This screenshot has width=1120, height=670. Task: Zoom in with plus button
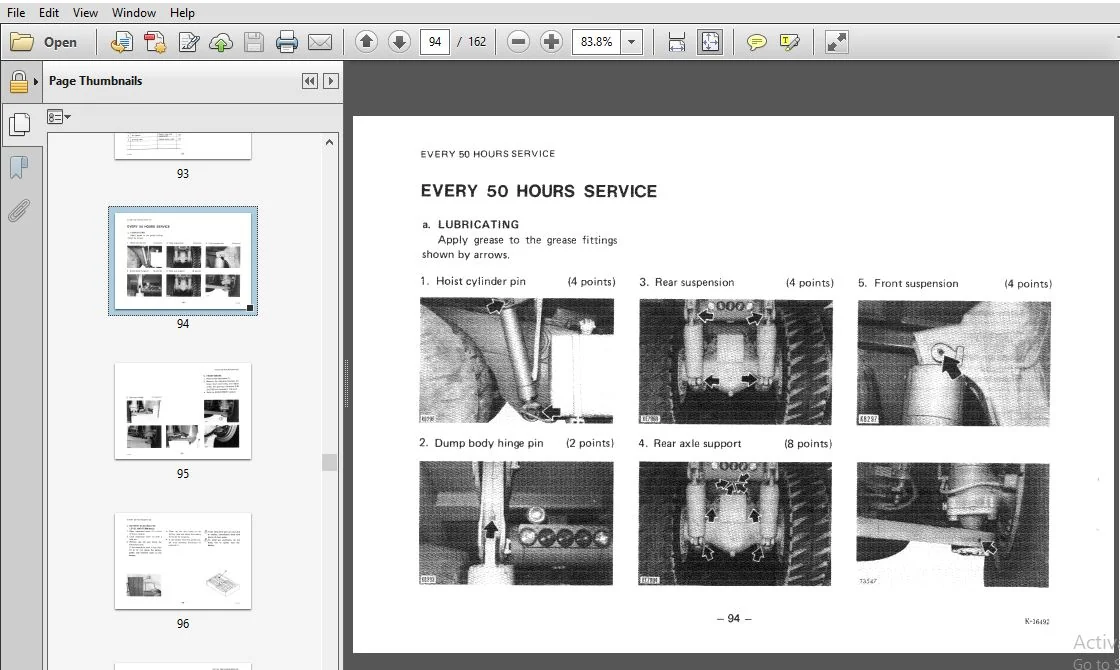click(551, 41)
